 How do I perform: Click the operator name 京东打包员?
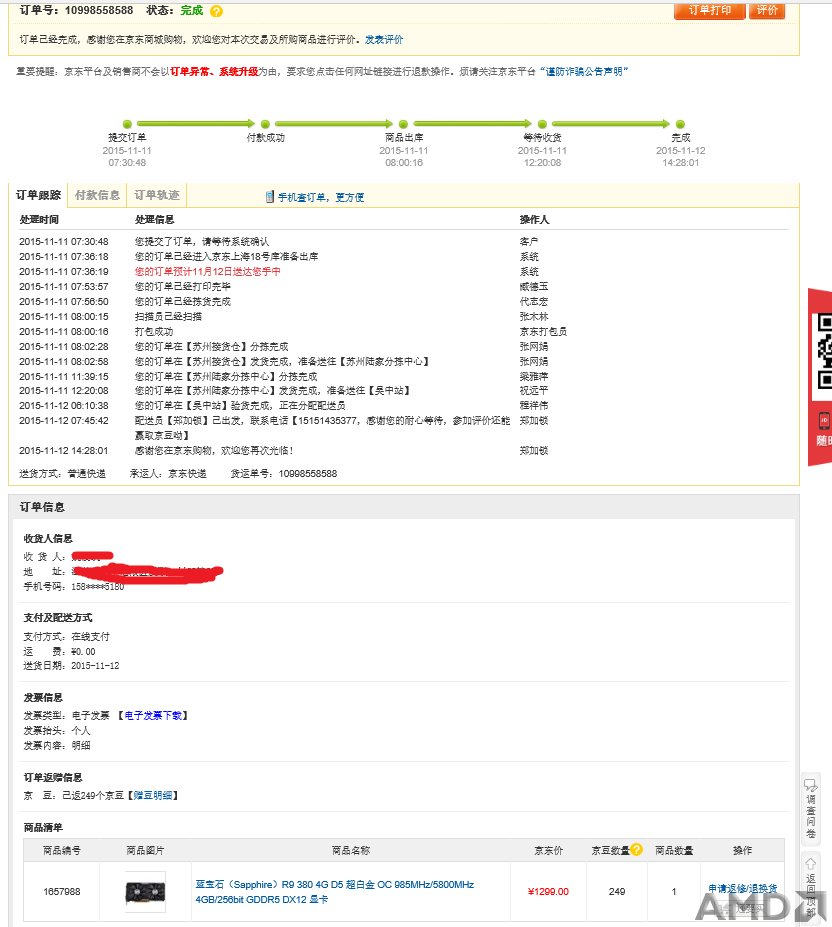pyautogui.click(x=543, y=332)
